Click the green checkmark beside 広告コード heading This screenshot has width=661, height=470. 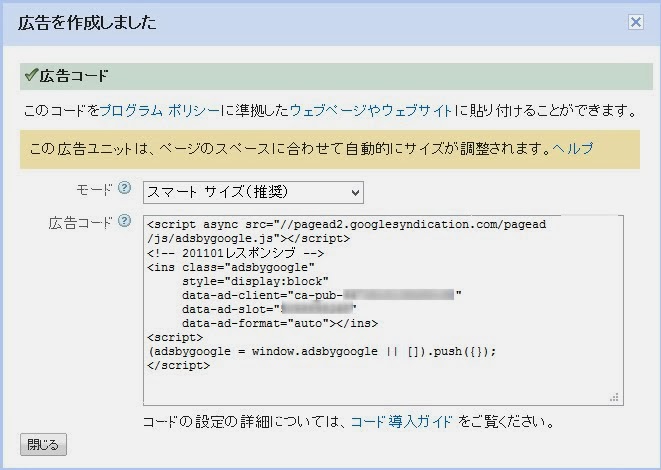coord(31,75)
